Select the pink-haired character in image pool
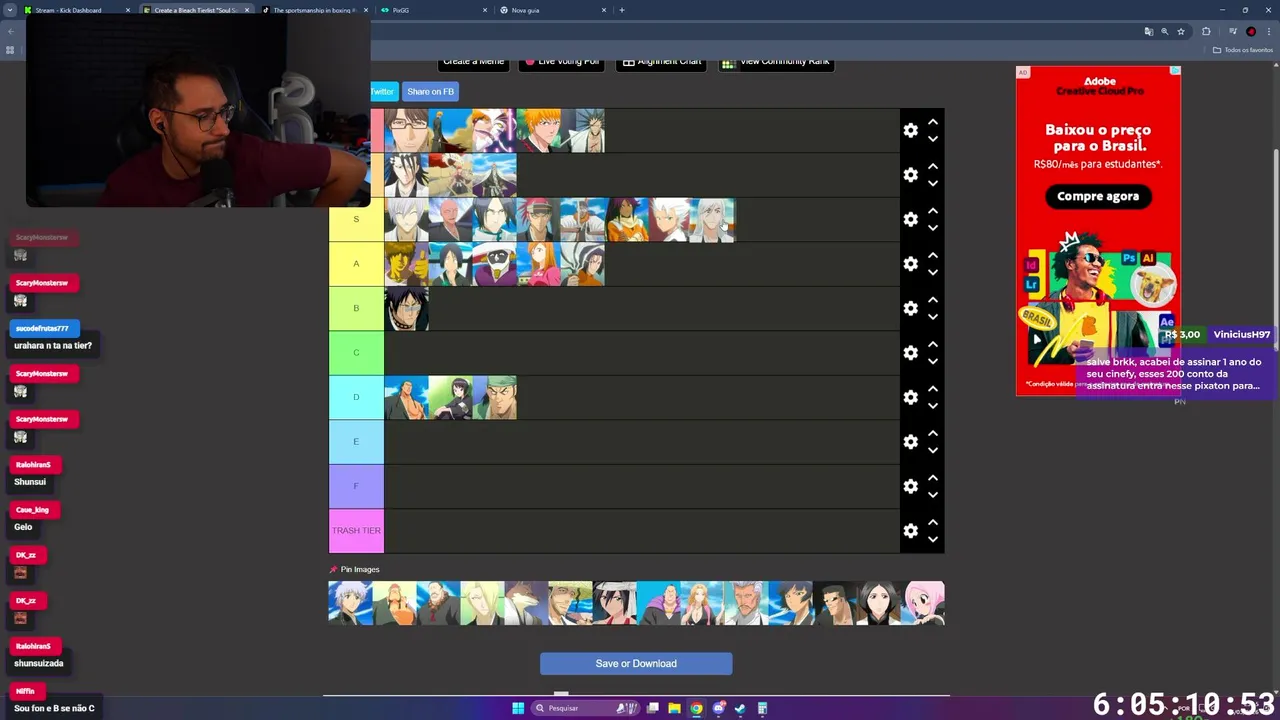This screenshot has height=720, width=1280. (923, 604)
